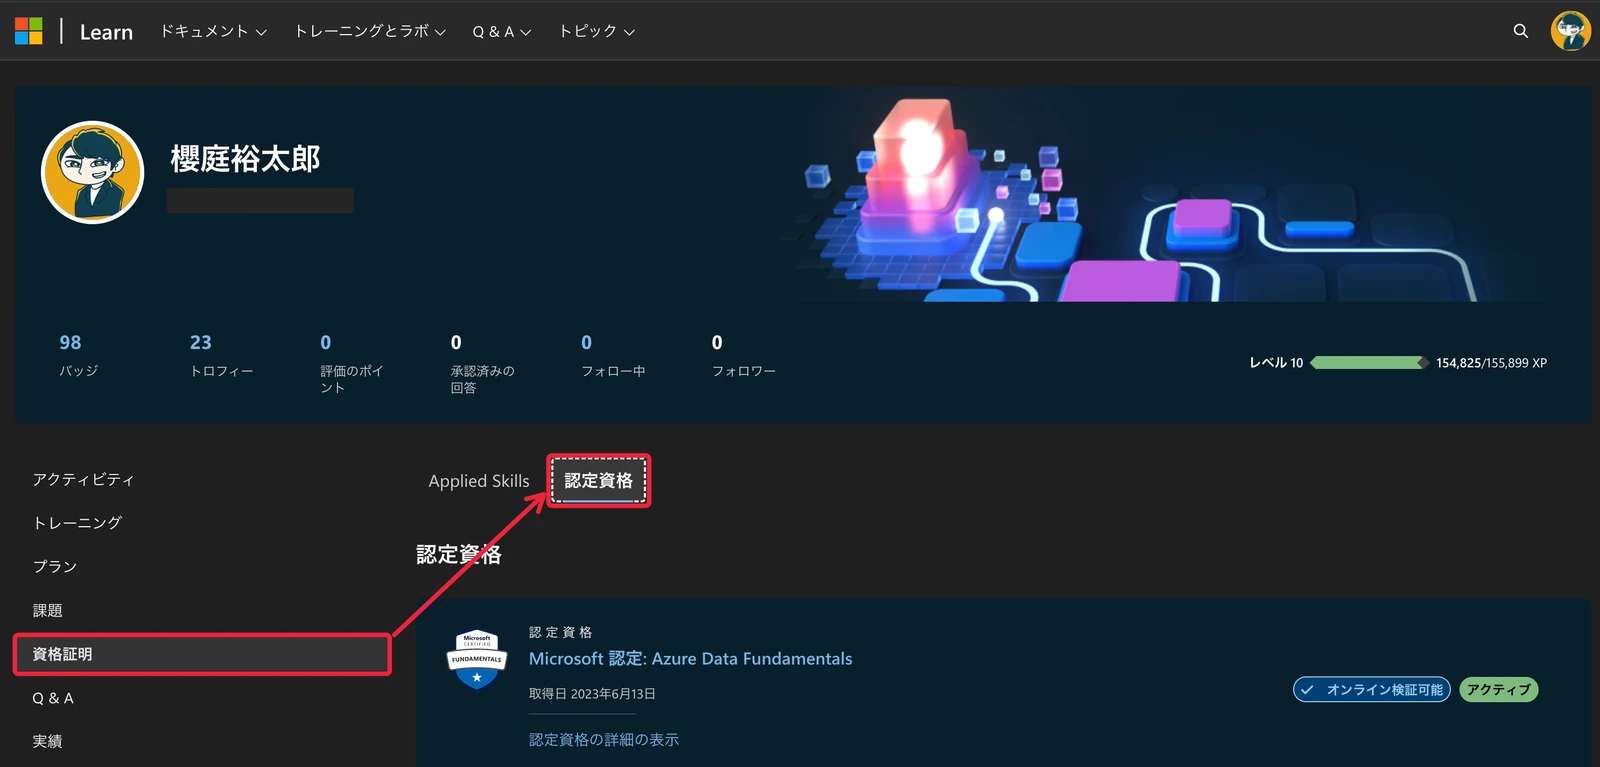Open アクティビティ in the sidebar
This screenshot has width=1600, height=767.
(83, 480)
